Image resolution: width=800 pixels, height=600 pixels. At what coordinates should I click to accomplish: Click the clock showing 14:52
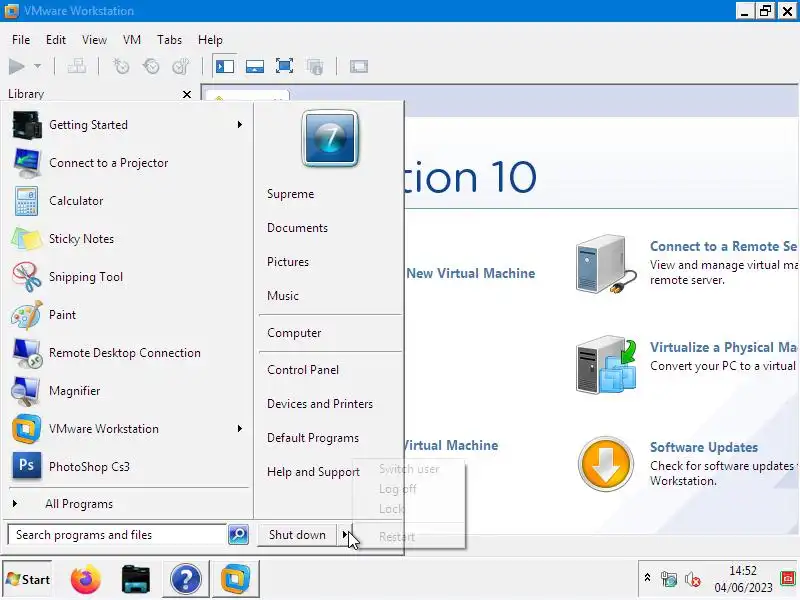pos(743,570)
